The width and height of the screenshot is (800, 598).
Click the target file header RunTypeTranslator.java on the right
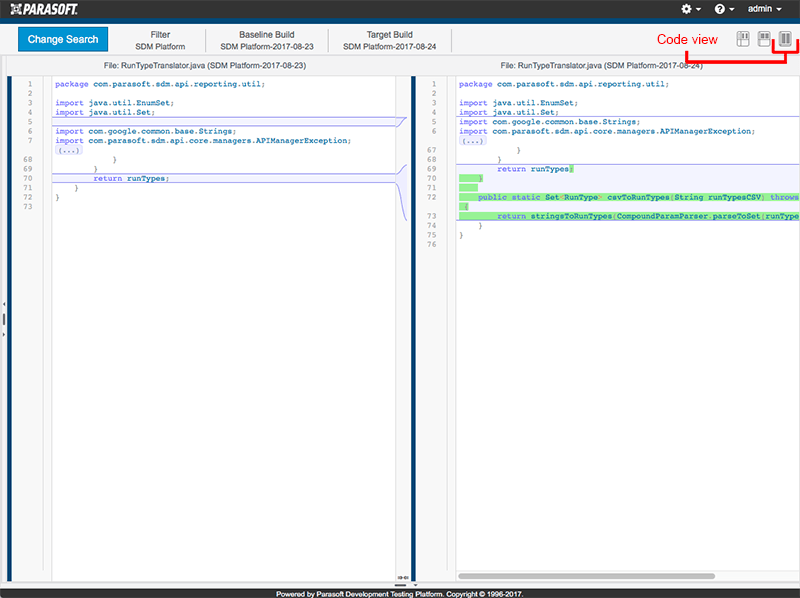click(602, 65)
